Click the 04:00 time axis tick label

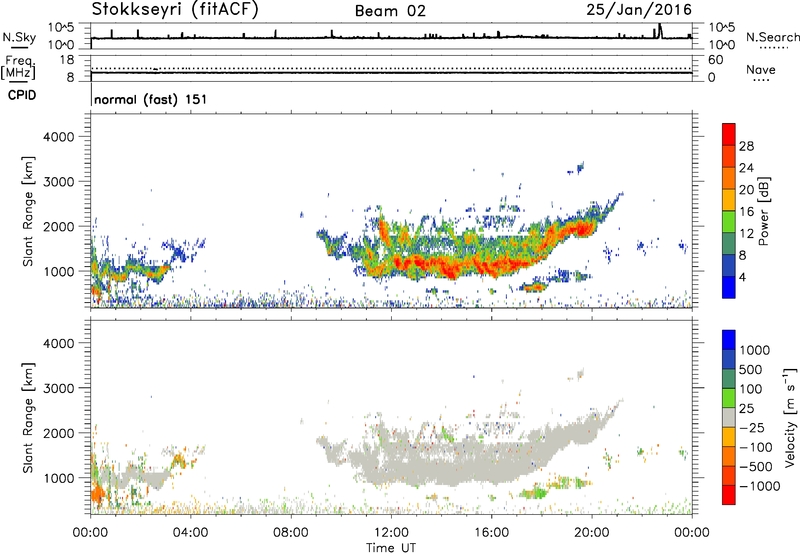[191, 533]
